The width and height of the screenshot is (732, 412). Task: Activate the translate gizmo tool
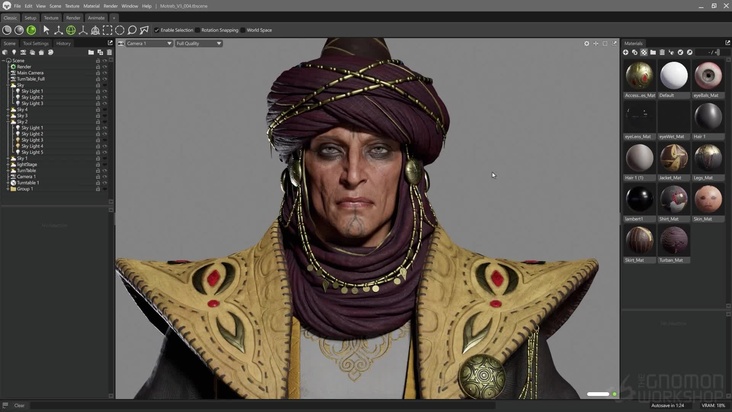click(58, 30)
